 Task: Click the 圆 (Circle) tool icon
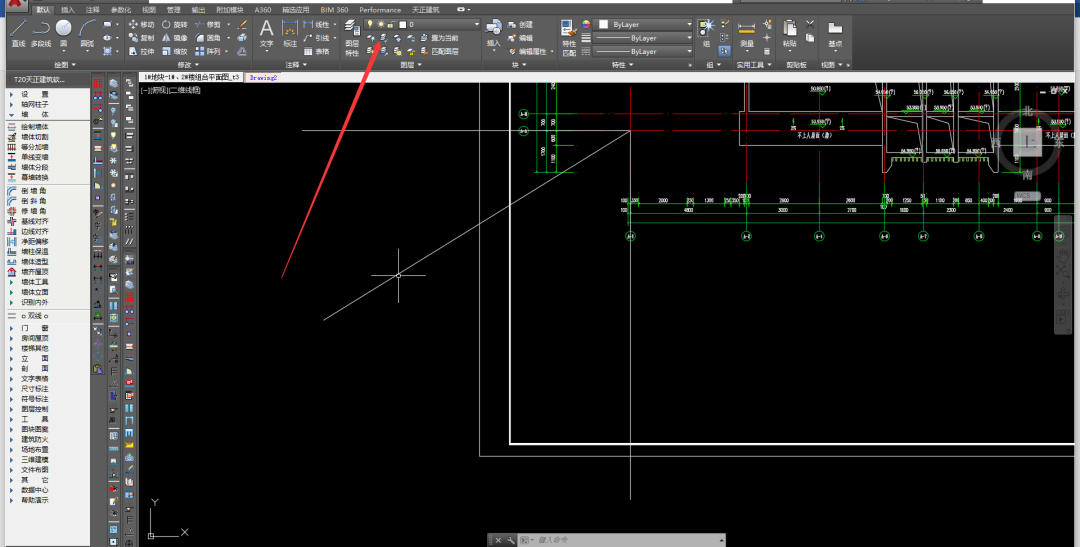(64, 32)
